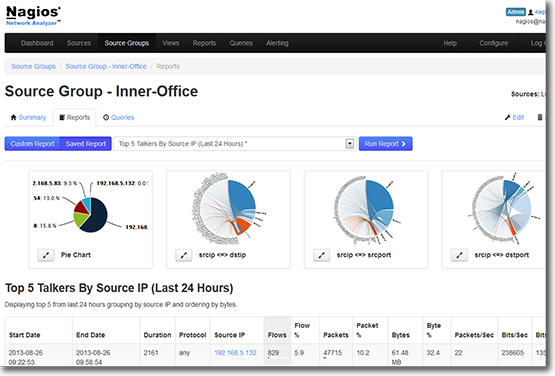The width and height of the screenshot is (555, 376).
Task: Expand the srcip srcport chord diagram
Action: pyautogui.click(x=321, y=255)
